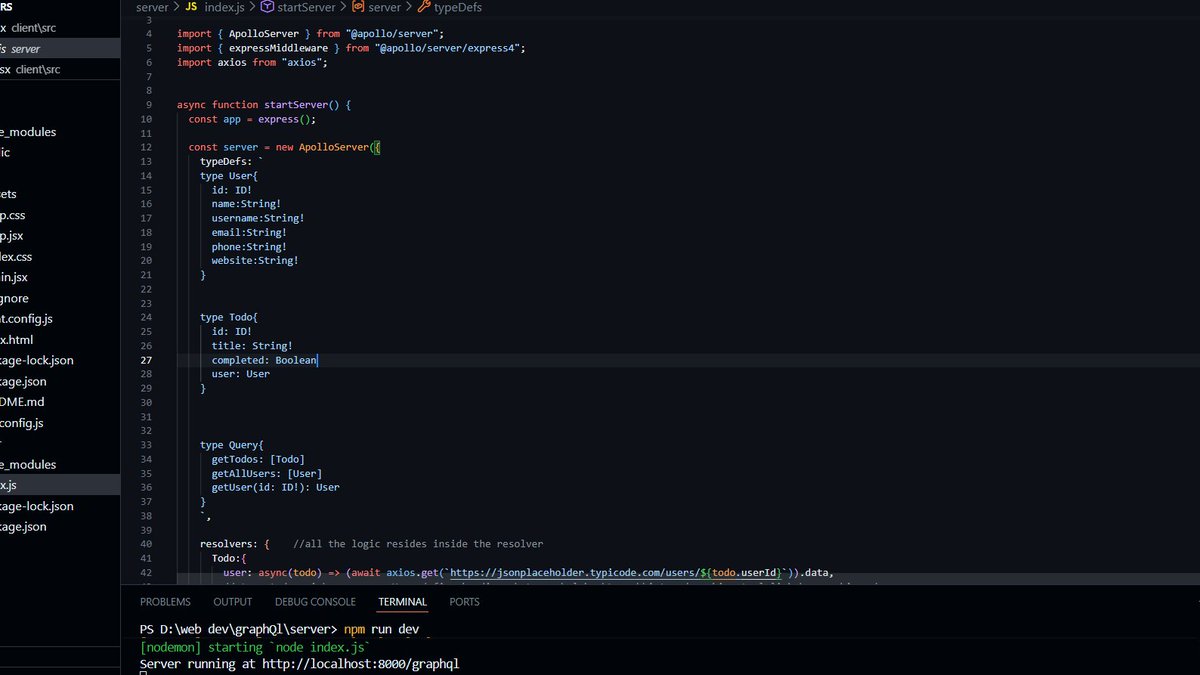The image size is (1200, 675).
Task: Open the server folder breadcrumb at path start
Action: [x=152, y=7]
